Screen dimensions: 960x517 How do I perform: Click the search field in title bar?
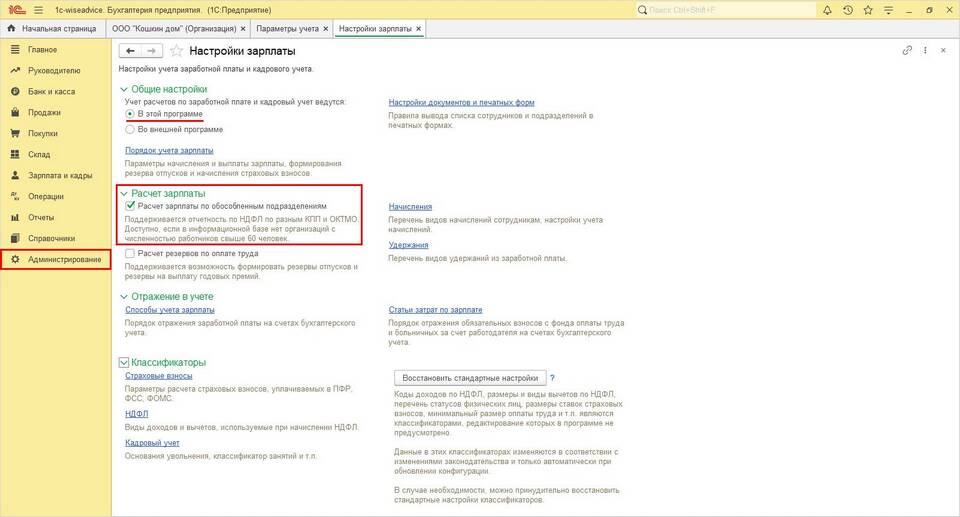pyautogui.click(x=710, y=10)
